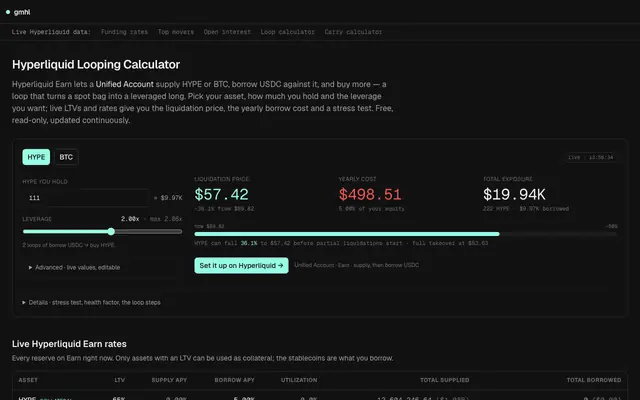The width and height of the screenshot is (640, 400).
Task: Go to the Top movers page
Action: (x=176, y=32)
